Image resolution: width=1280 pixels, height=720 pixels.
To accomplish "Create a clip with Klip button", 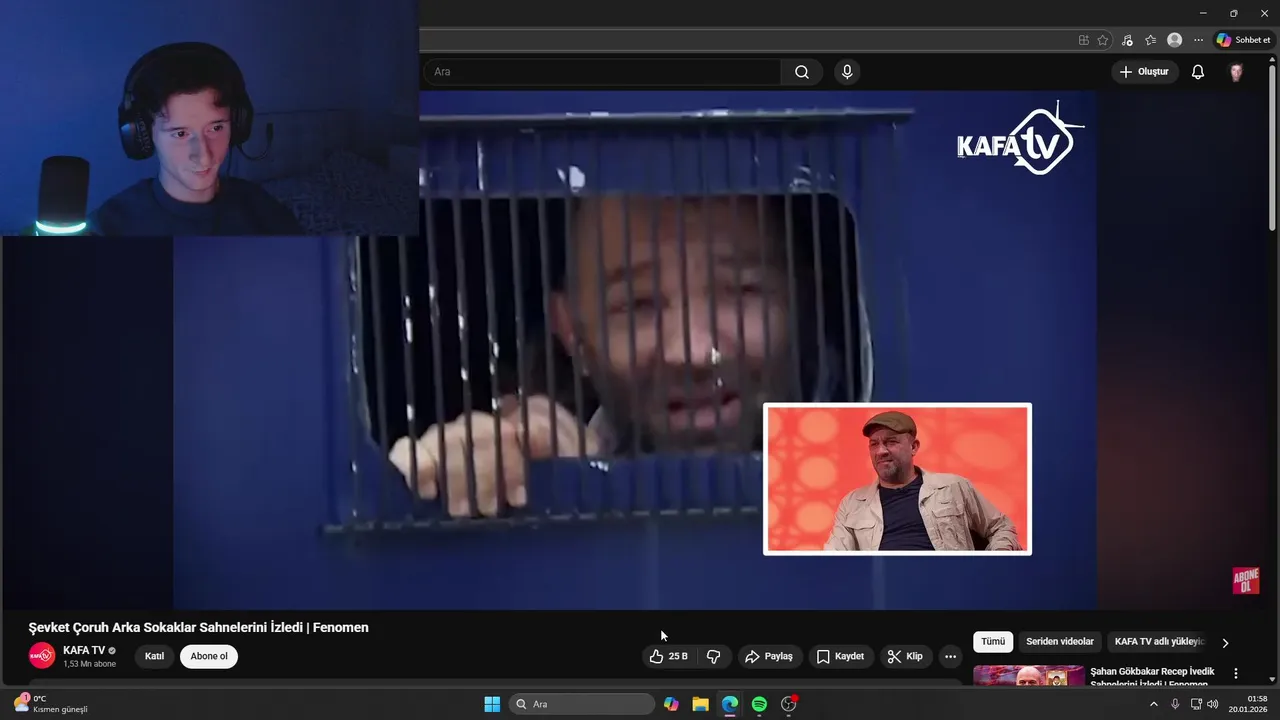I will coord(905,656).
